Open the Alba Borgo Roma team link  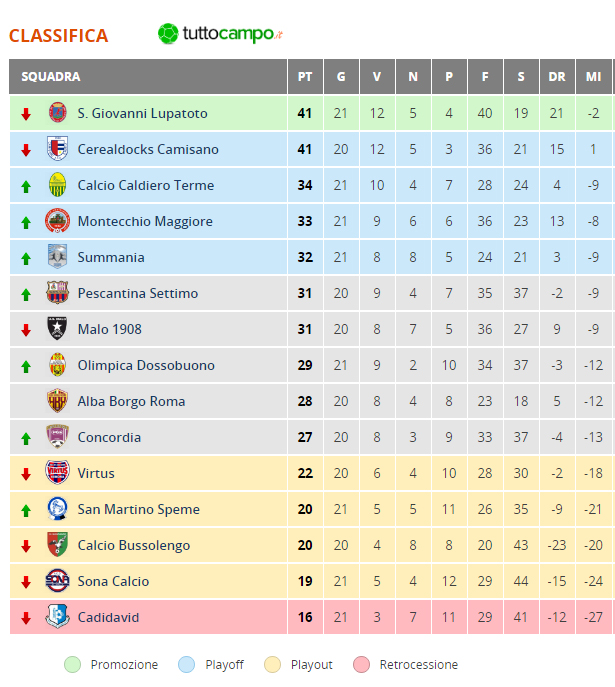pyautogui.click(x=131, y=401)
